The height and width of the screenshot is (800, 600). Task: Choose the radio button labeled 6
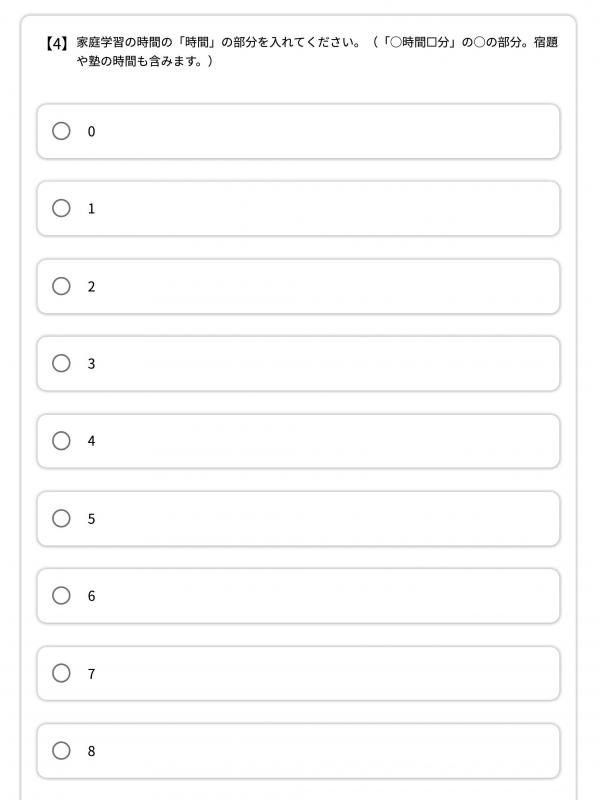(x=61, y=595)
